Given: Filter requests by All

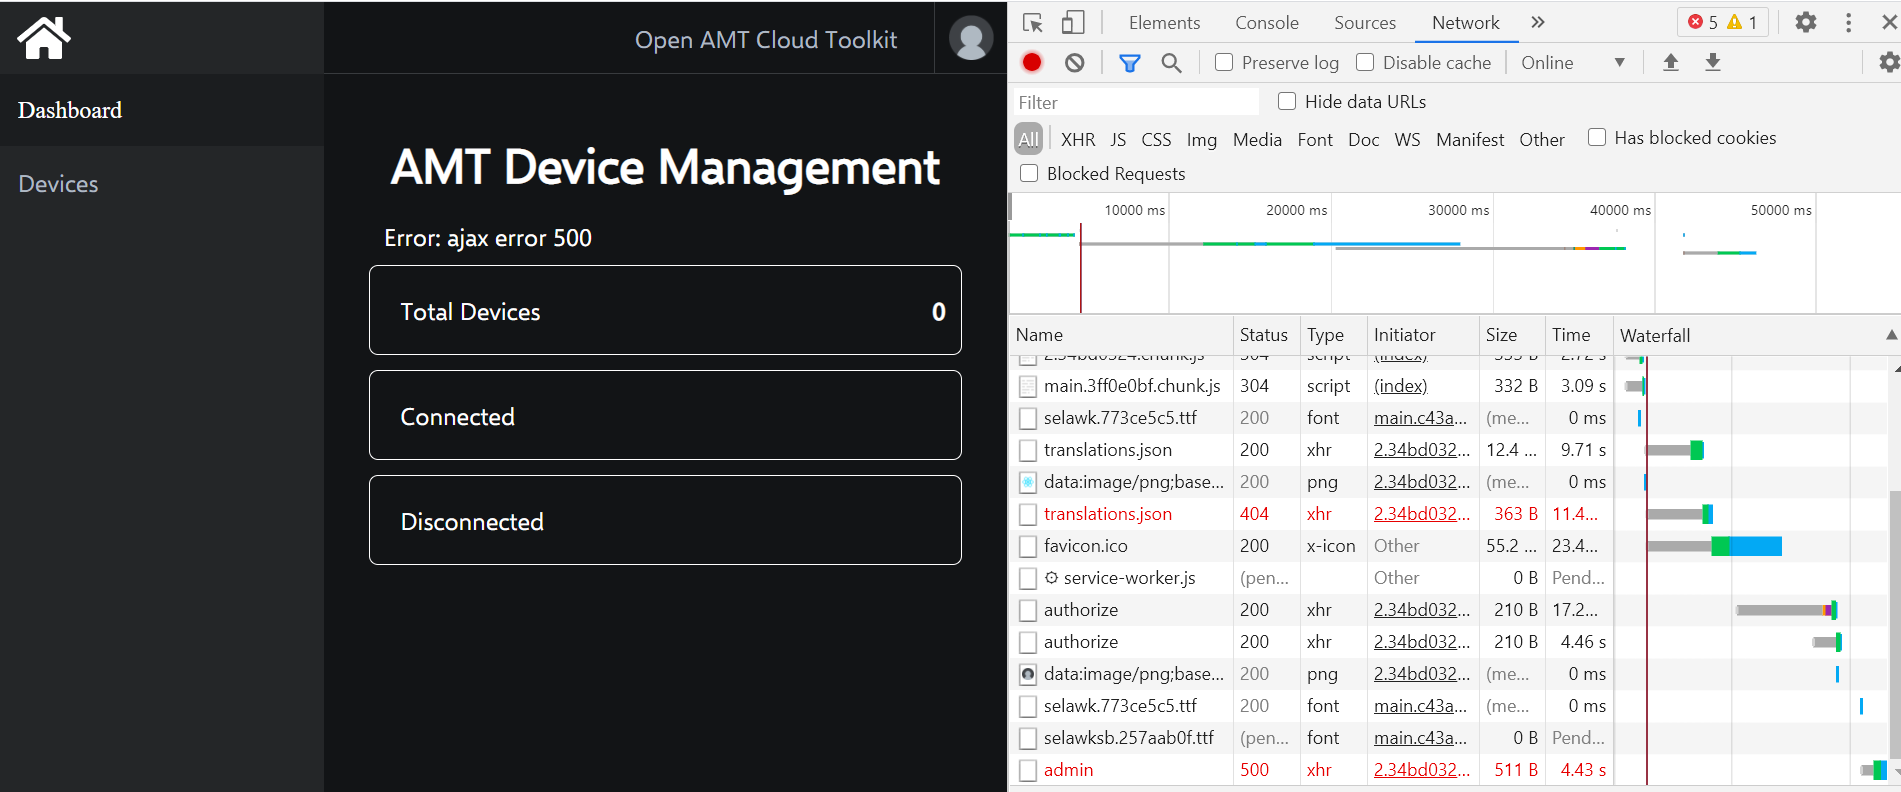Looking at the screenshot, I should click(x=1029, y=139).
